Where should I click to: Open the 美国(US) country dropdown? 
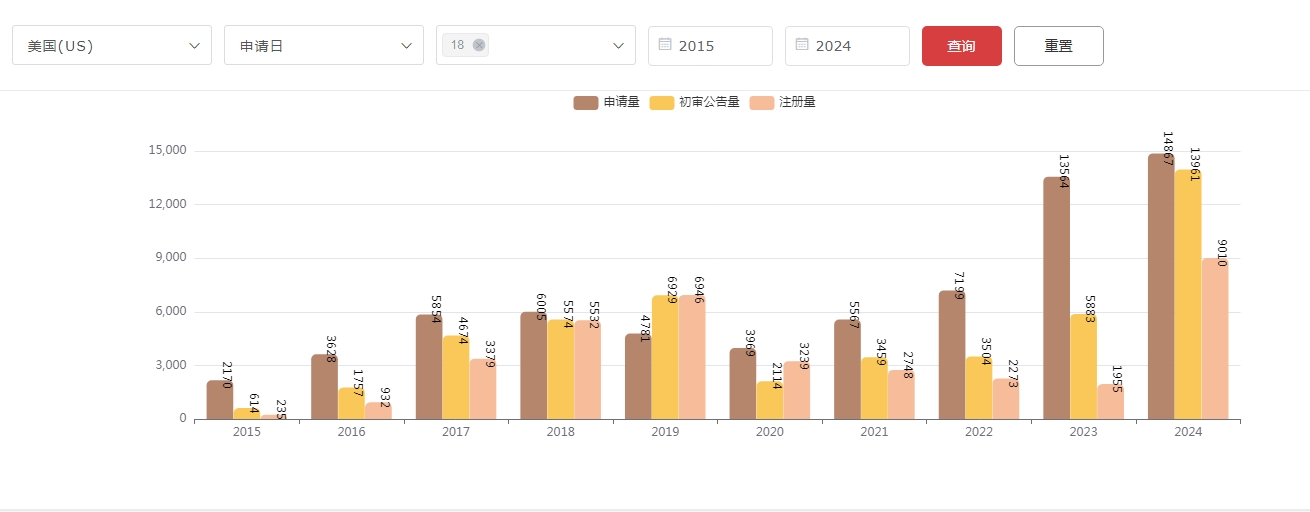point(112,46)
